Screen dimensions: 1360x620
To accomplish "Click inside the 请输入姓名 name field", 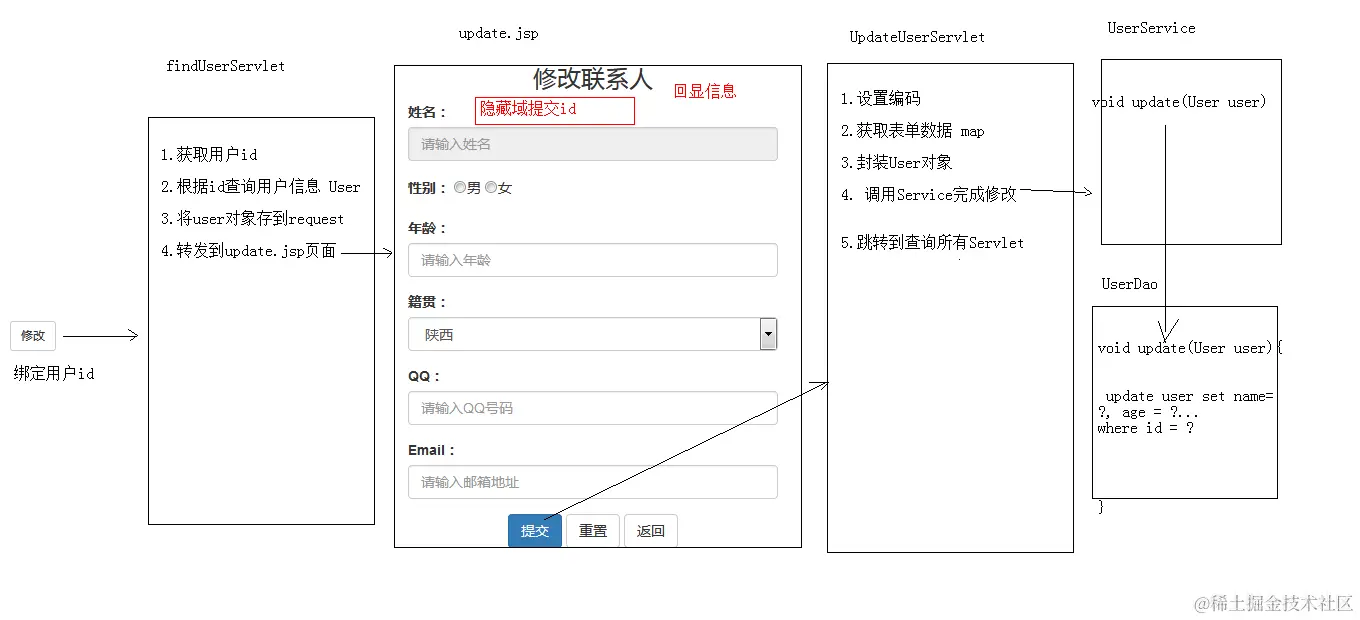I will click(x=593, y=144).
